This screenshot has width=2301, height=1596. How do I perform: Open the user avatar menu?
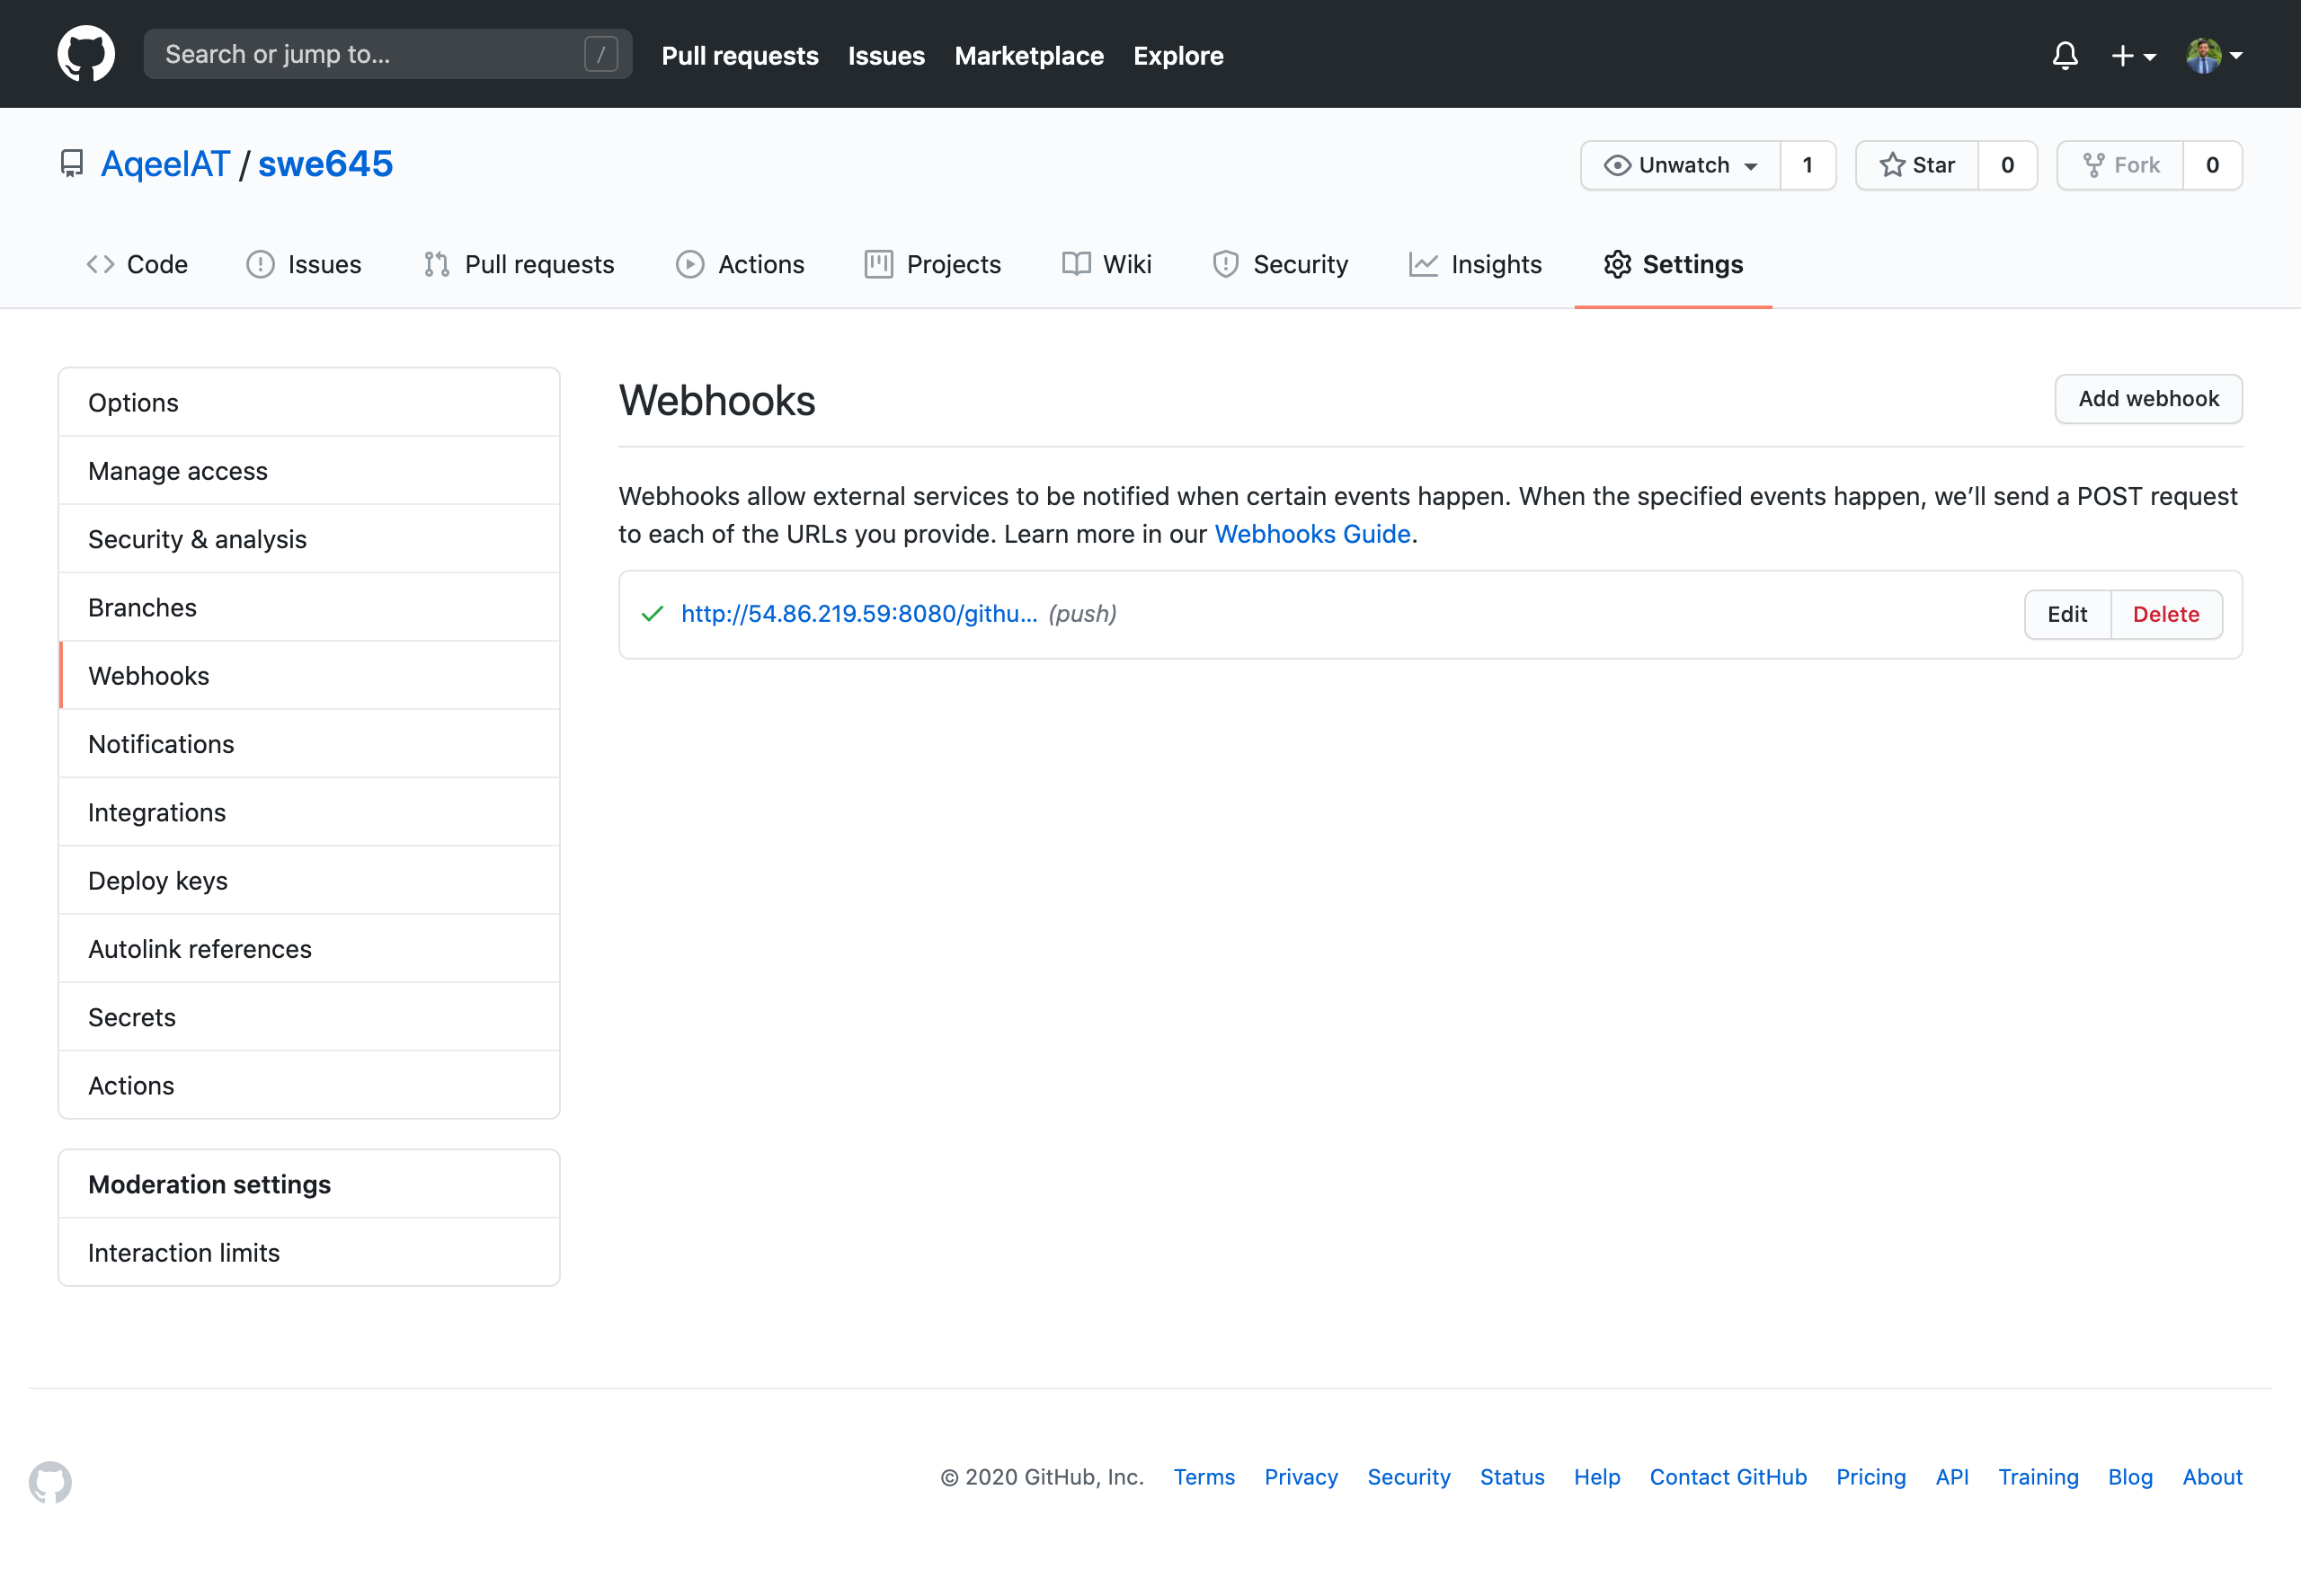[2213, 56]
